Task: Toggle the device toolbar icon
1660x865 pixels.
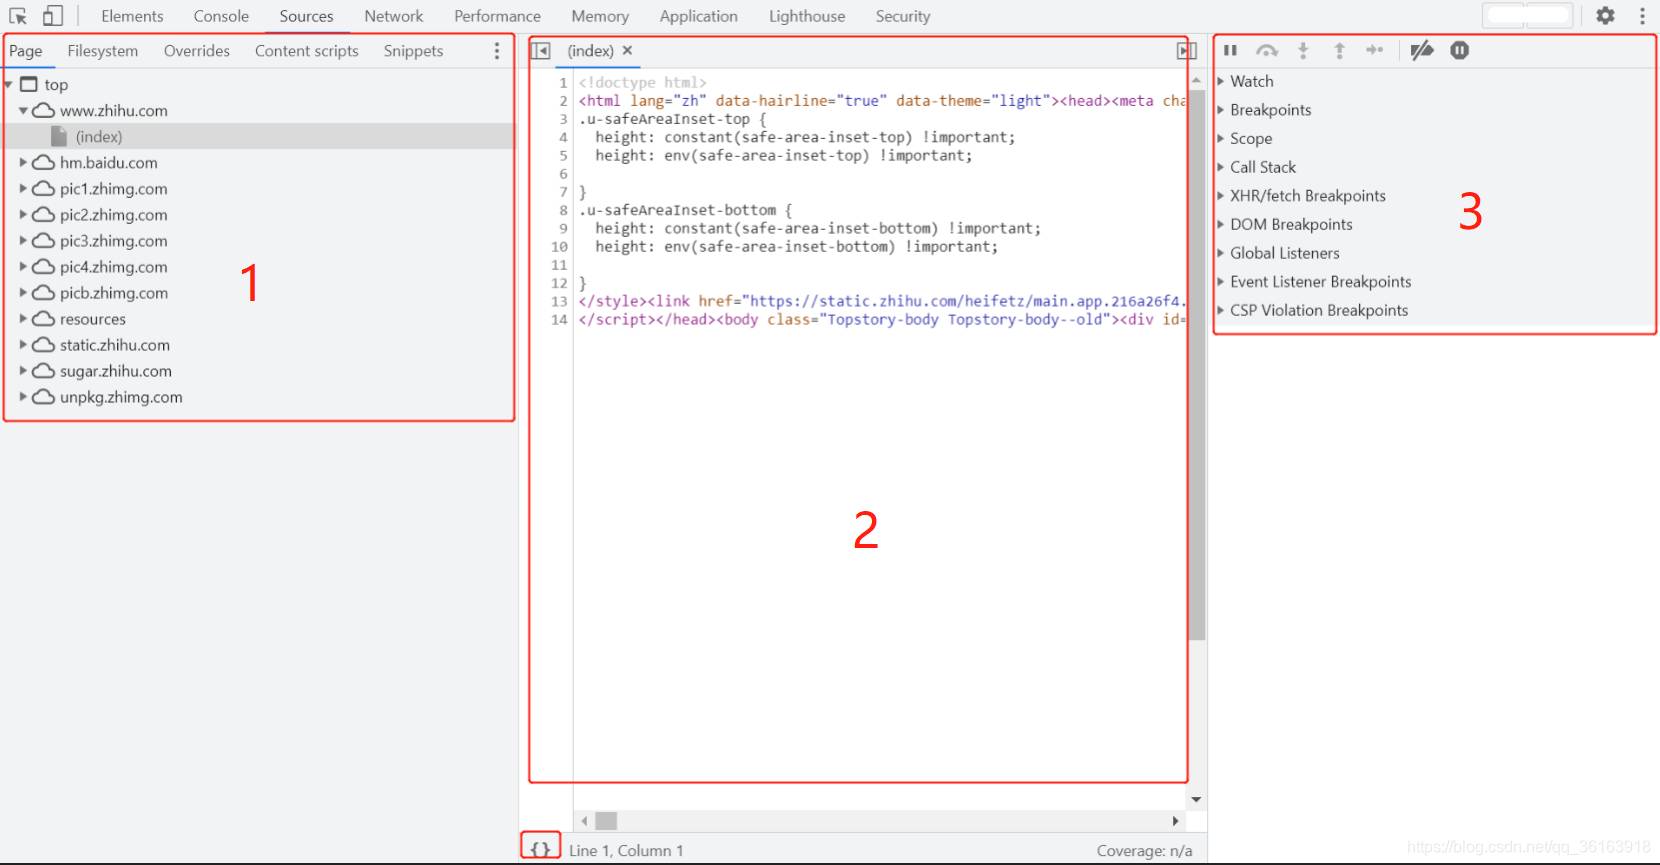Action: coord(53,16)
